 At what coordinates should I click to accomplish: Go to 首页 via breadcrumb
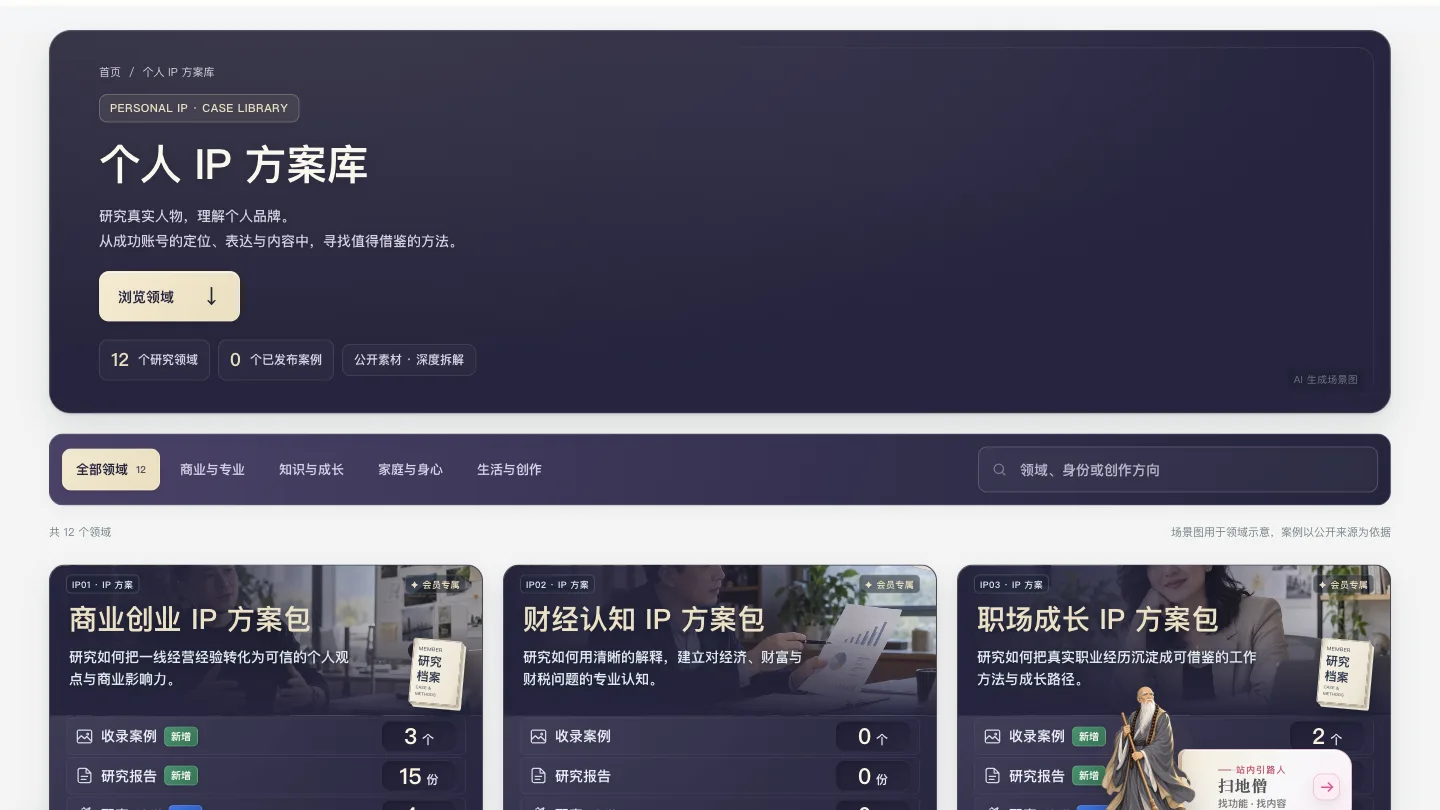(110, 72)
